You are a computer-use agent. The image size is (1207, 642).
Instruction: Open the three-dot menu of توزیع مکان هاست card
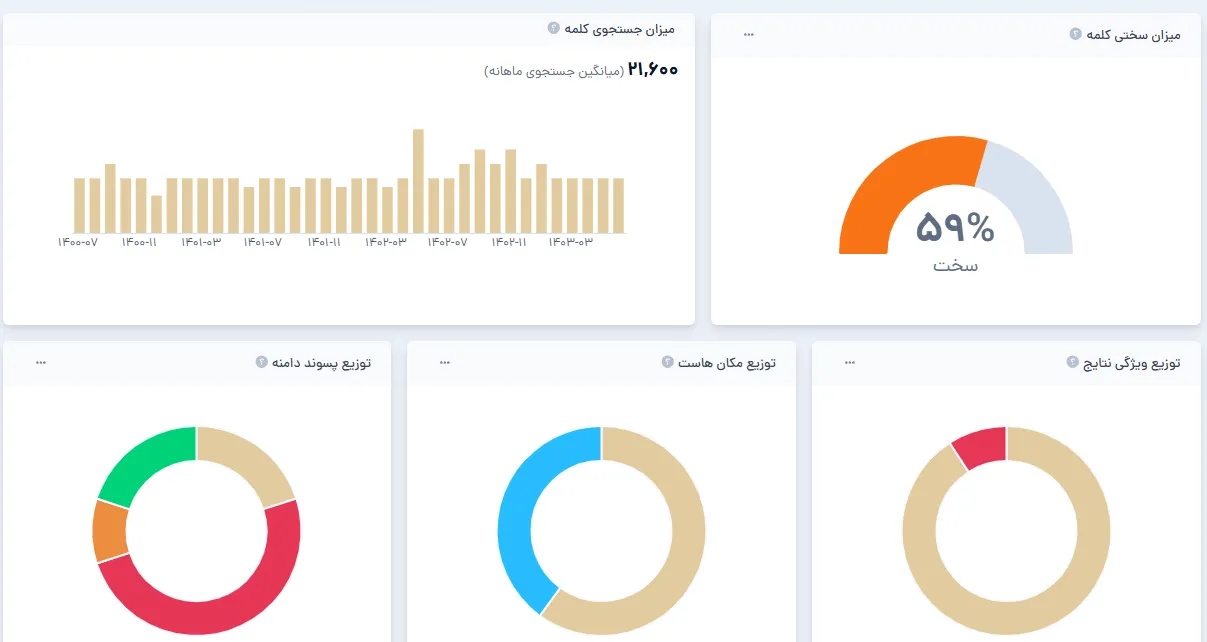(445, 363)
